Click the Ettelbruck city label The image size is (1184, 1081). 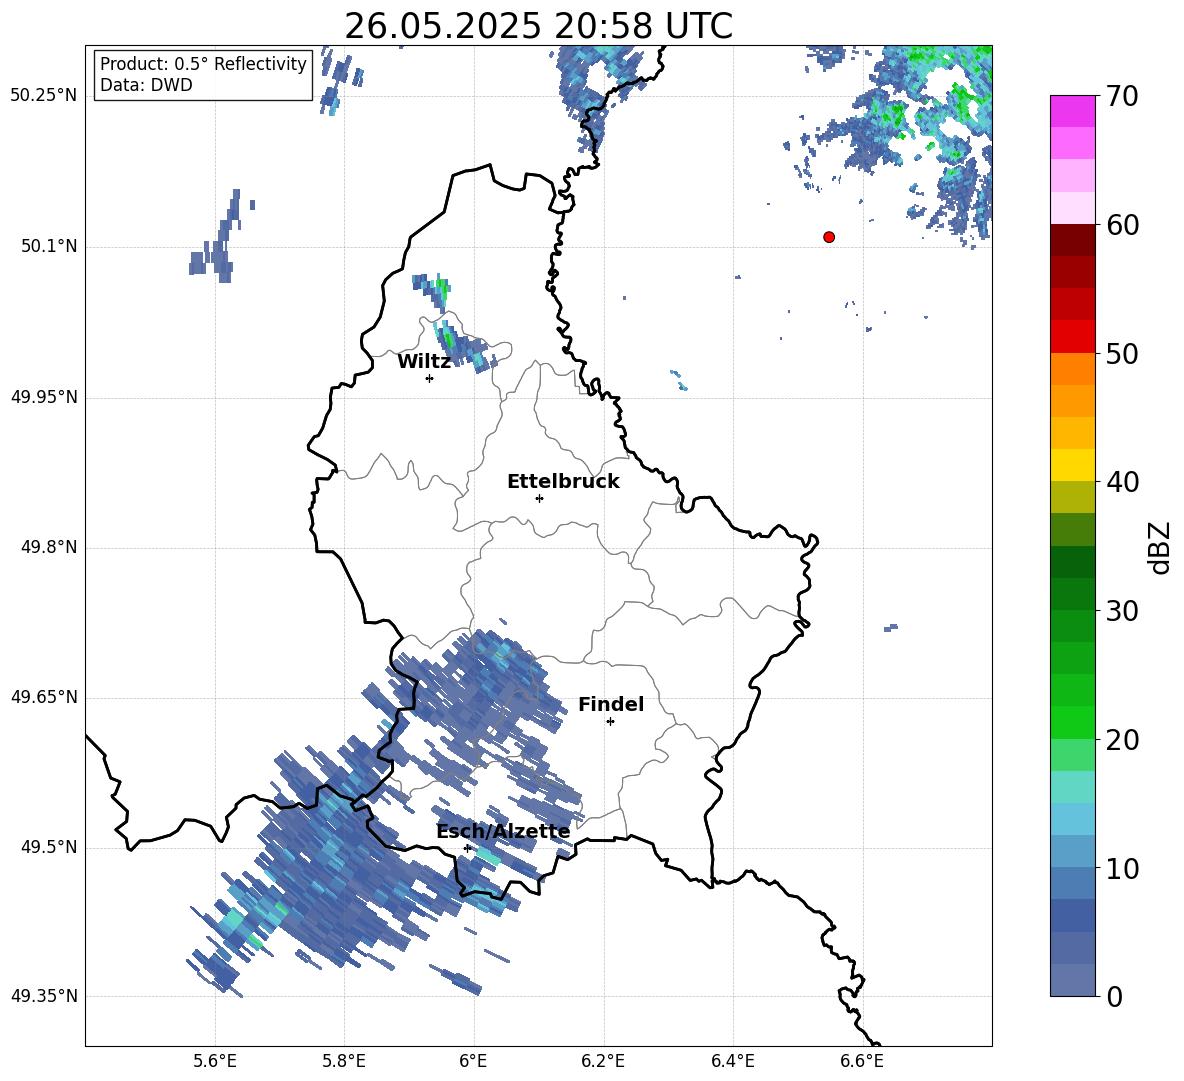click(x=563, y=482)
